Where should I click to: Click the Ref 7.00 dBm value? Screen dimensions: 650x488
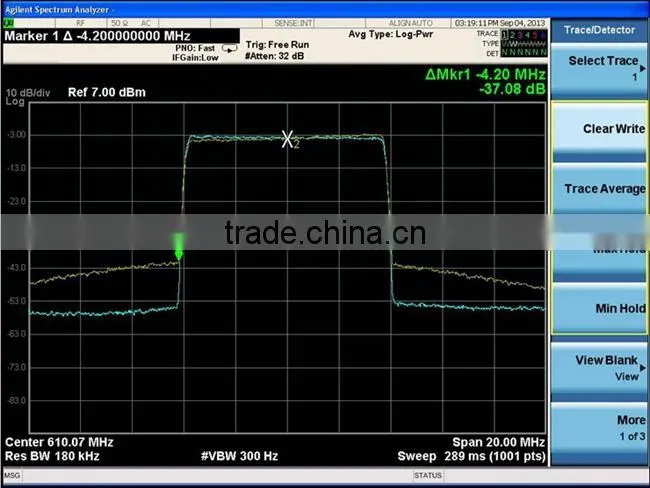(107, 92)
